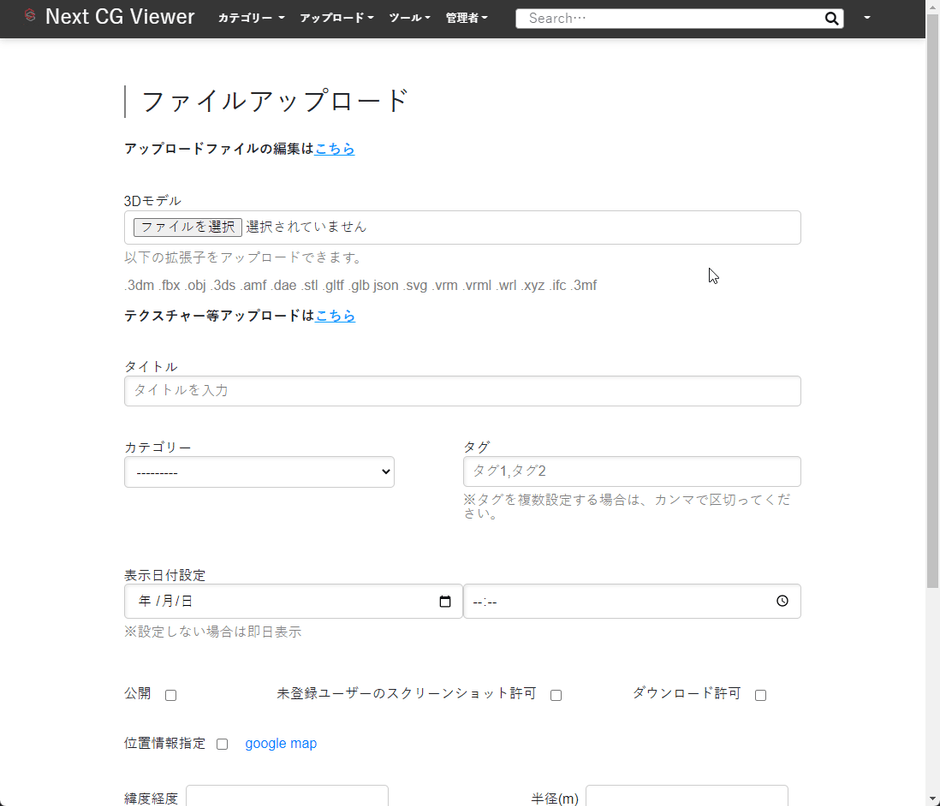Enable the 公開 checkbox
Image resolution: width=940 pixels, height=806 pixels.
170,695
